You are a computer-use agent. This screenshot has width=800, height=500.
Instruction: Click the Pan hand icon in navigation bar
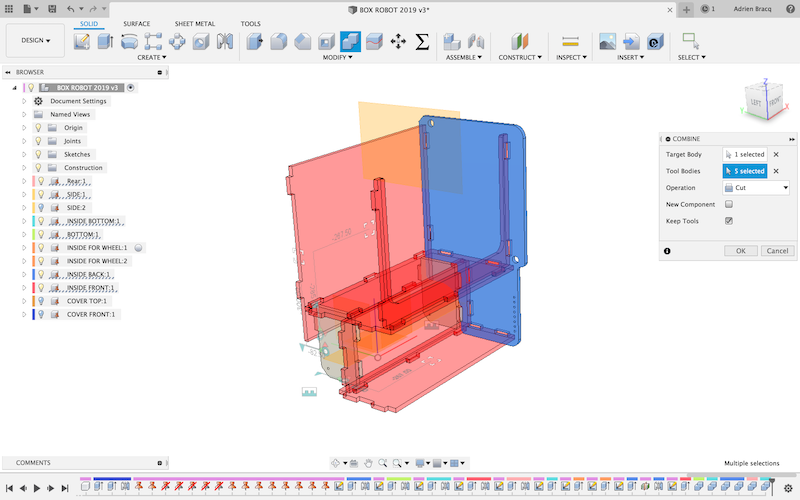[368, 463]
